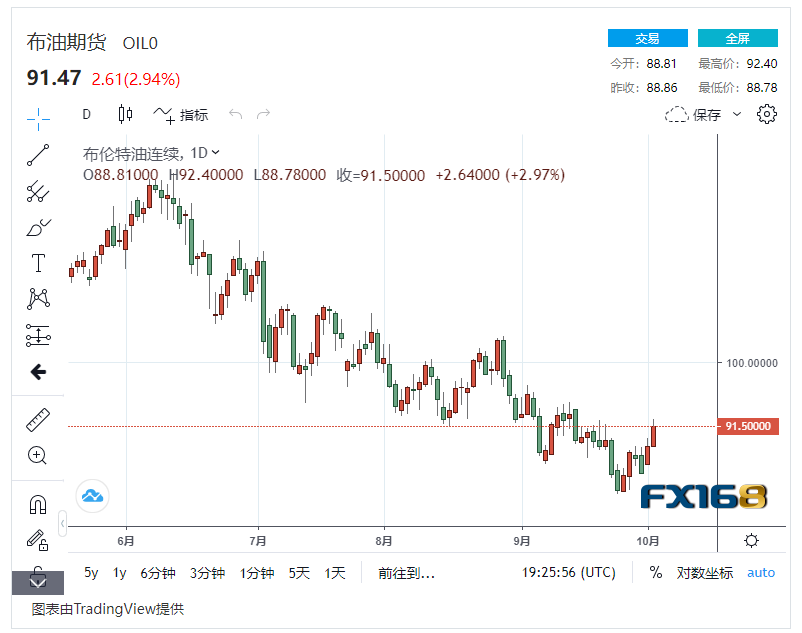Open the 保存 save dropdown chevron

[737, 115]
